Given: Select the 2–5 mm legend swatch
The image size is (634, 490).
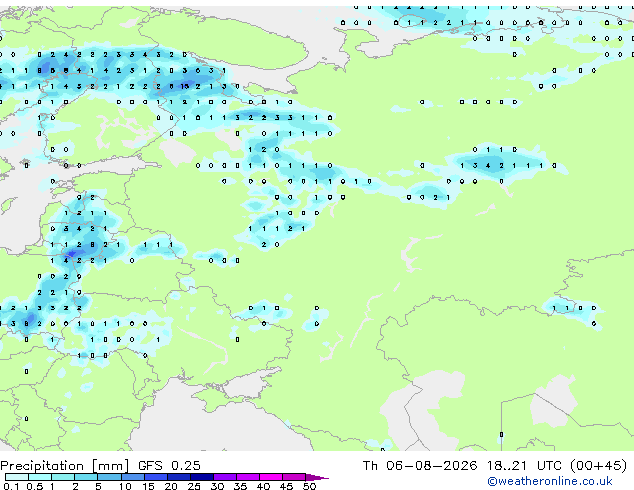Looking at the screenshot, I should click(x=86, y=477).
